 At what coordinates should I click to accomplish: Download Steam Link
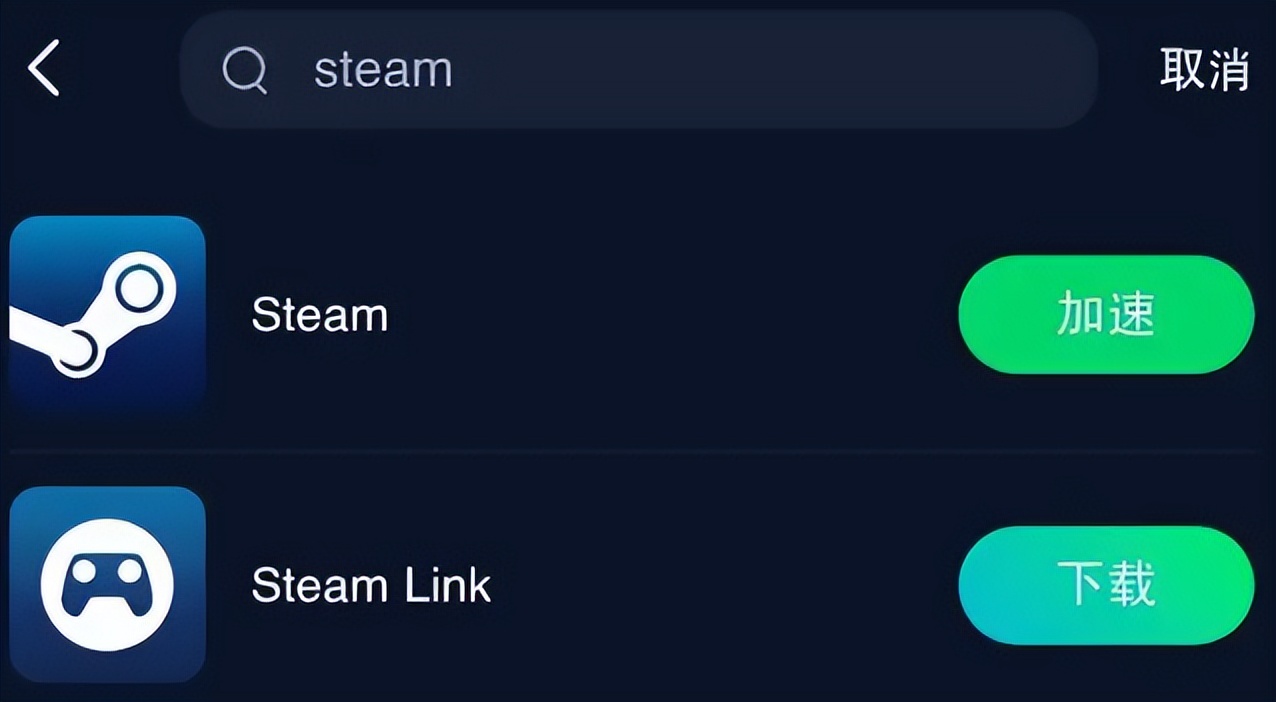[1104, 586]
